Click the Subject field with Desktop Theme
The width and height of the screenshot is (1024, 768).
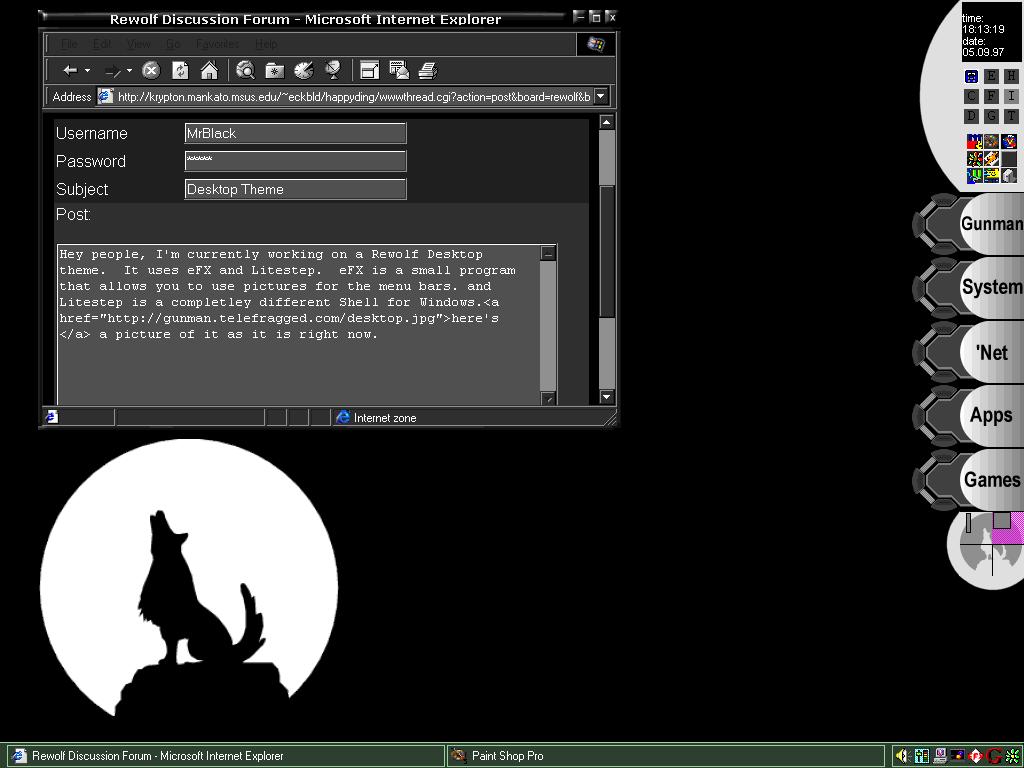pos(295,189)
